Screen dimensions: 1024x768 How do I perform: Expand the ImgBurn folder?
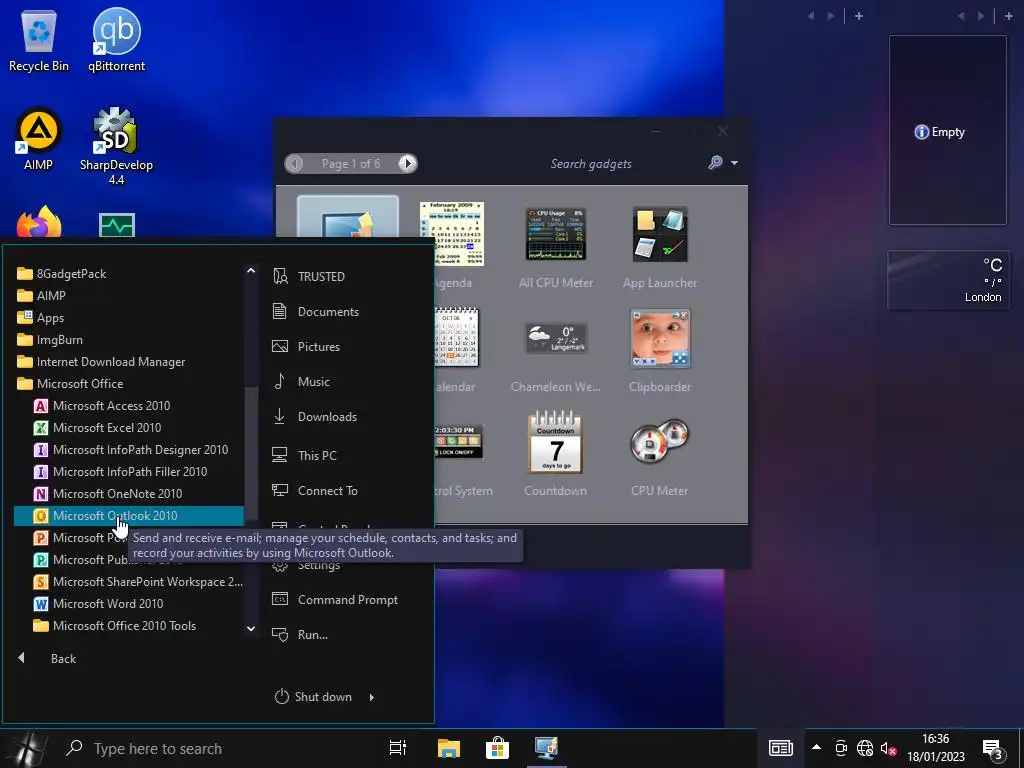coord(50,340)
